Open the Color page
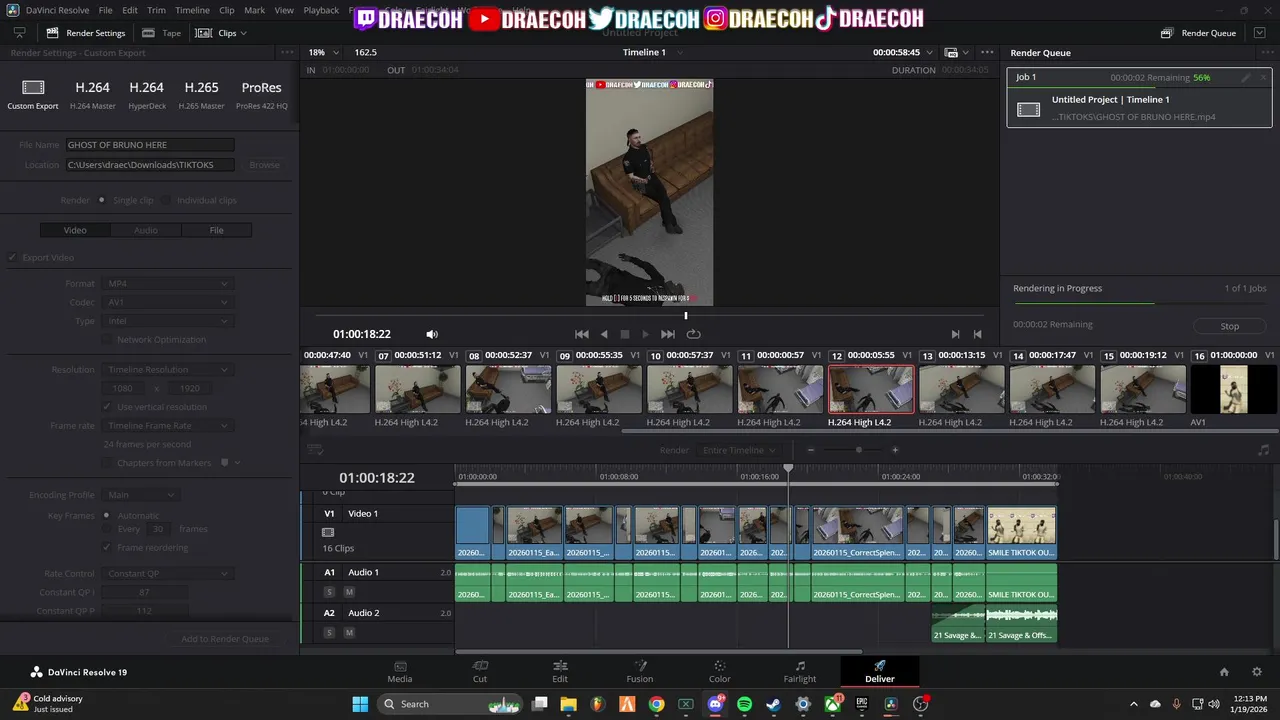The height and width of the screenshot is (720, 1280). 720,671
